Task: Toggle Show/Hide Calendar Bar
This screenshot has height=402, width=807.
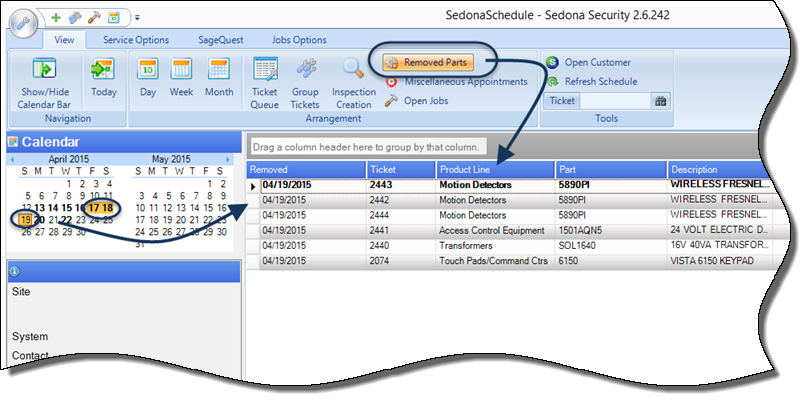Action: tap(44, 82)
